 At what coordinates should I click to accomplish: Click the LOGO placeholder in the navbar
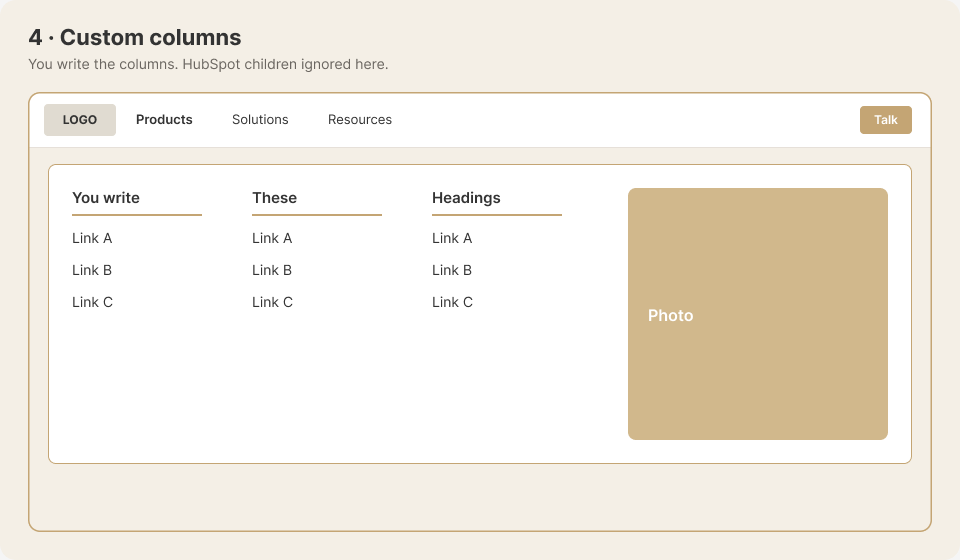point(80,120)
